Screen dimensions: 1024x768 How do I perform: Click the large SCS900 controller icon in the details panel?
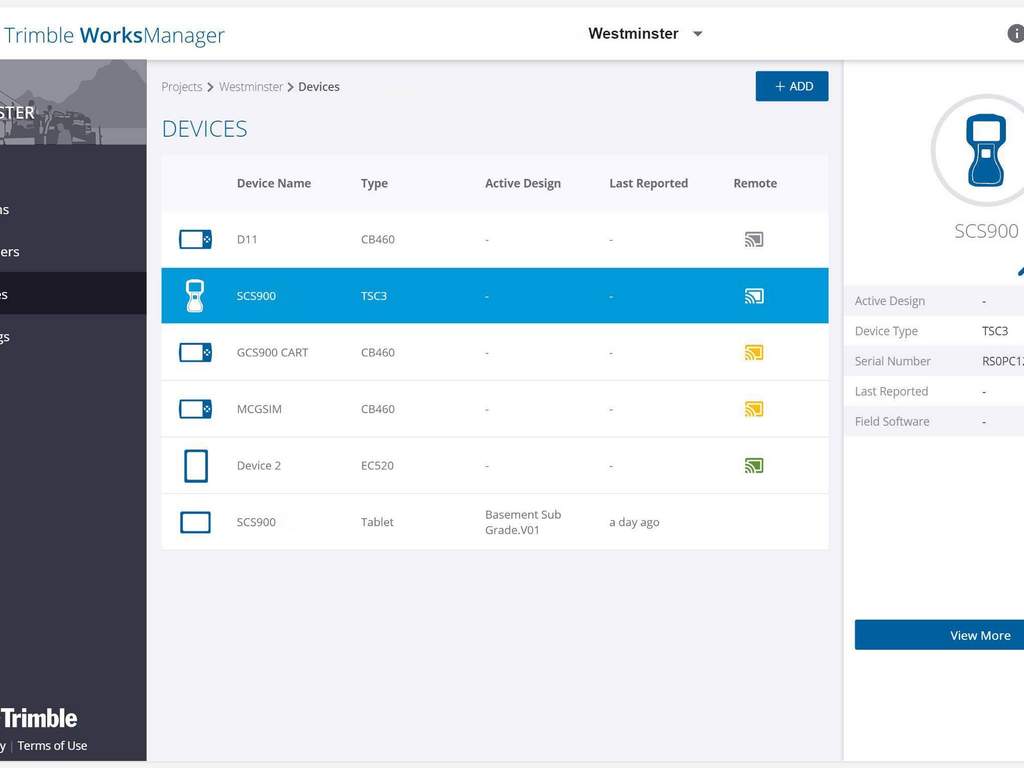[x=985, y=151]
